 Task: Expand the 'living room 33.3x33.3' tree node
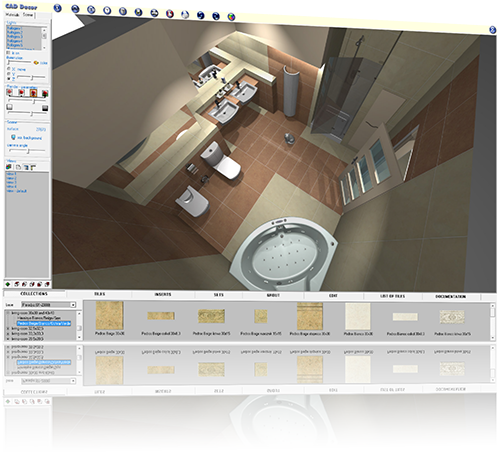(8, 333)
